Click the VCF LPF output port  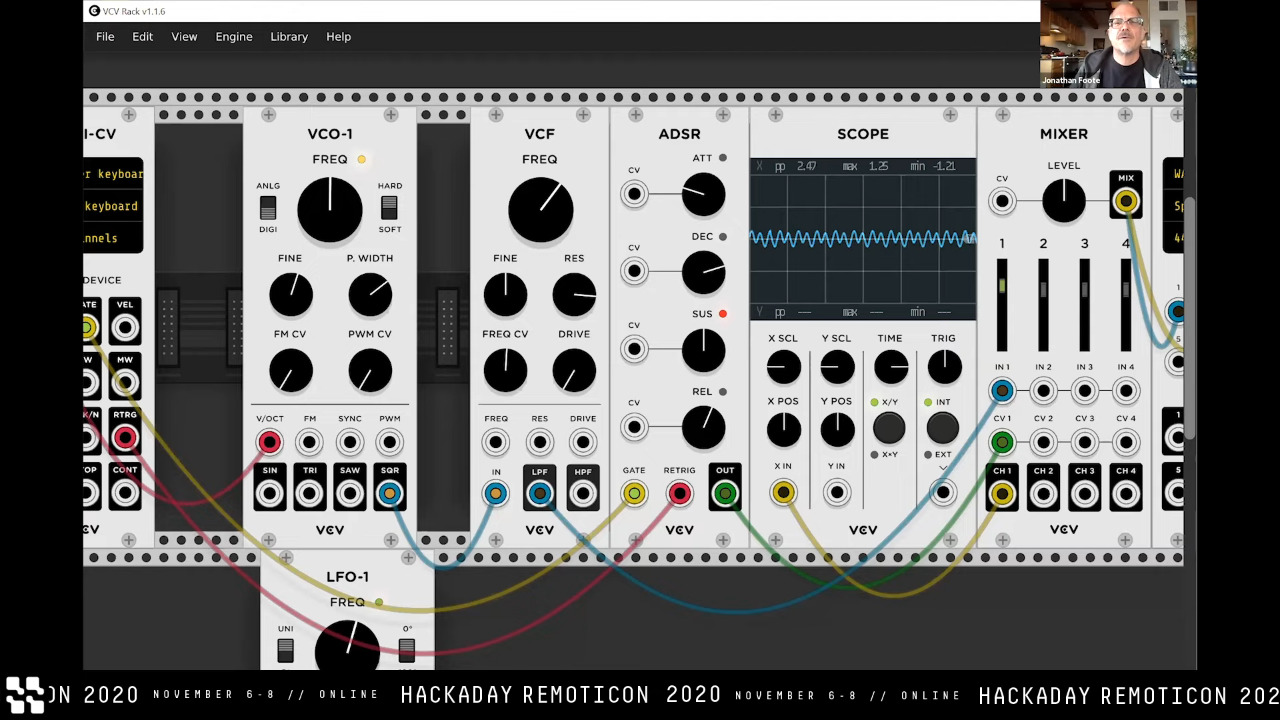540,493
